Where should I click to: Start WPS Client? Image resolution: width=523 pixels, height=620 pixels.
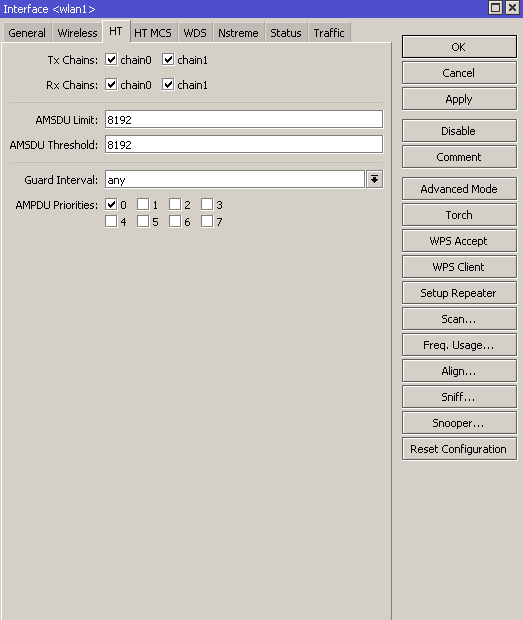459,267
